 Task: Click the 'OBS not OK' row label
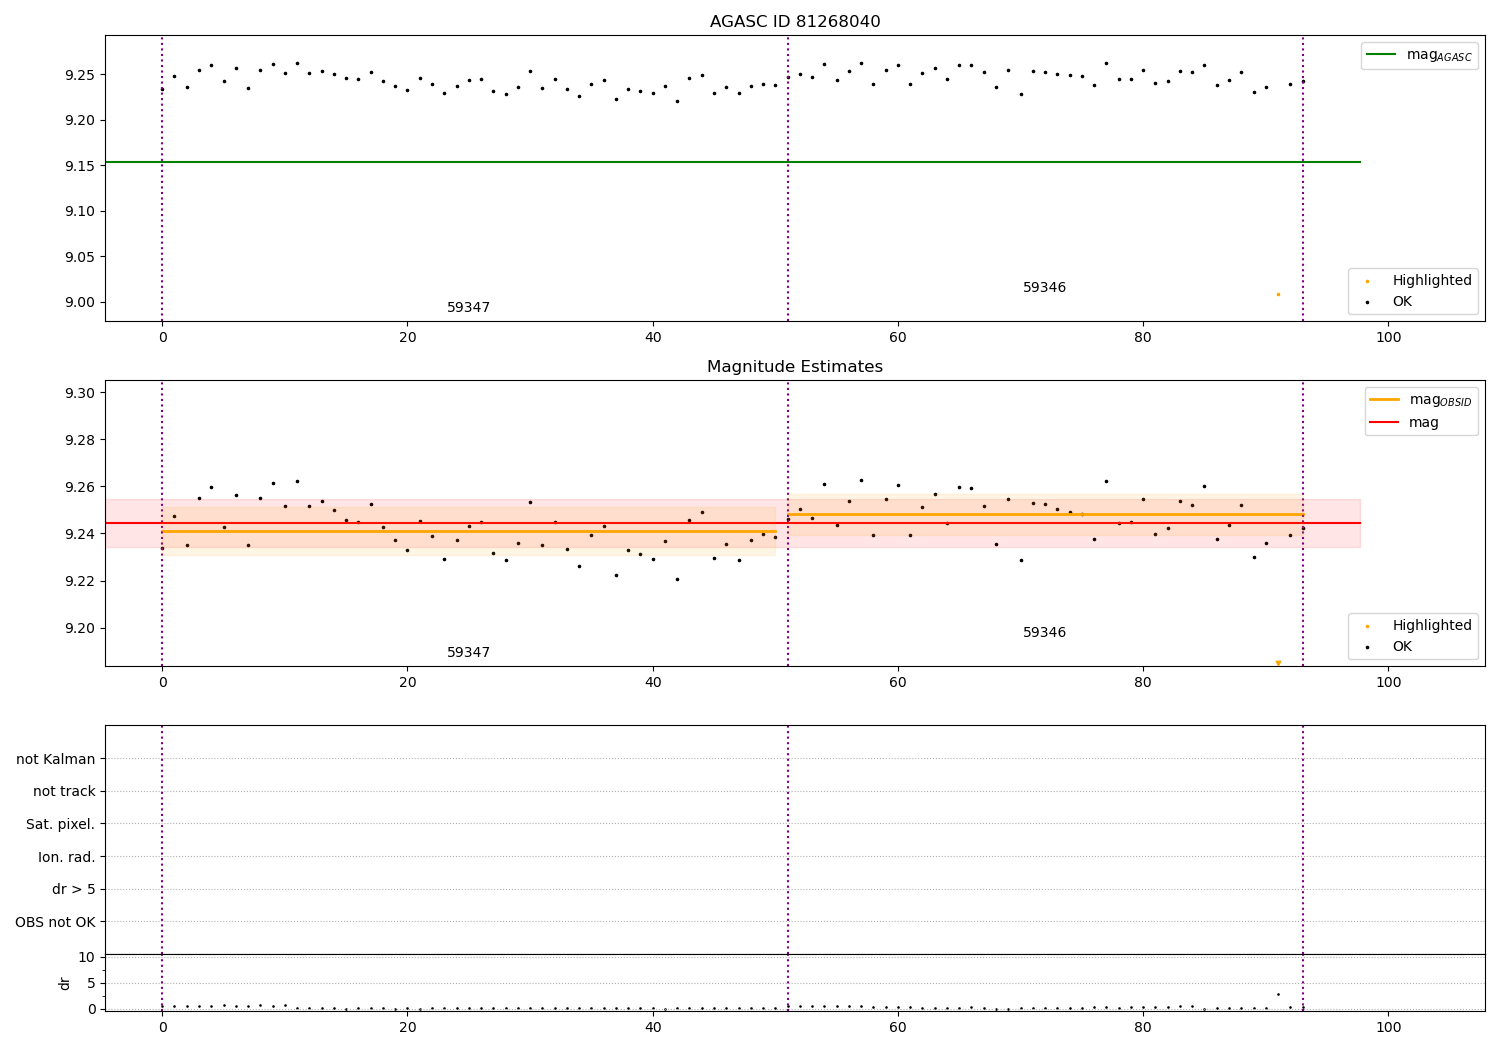[x=55, y=922]
